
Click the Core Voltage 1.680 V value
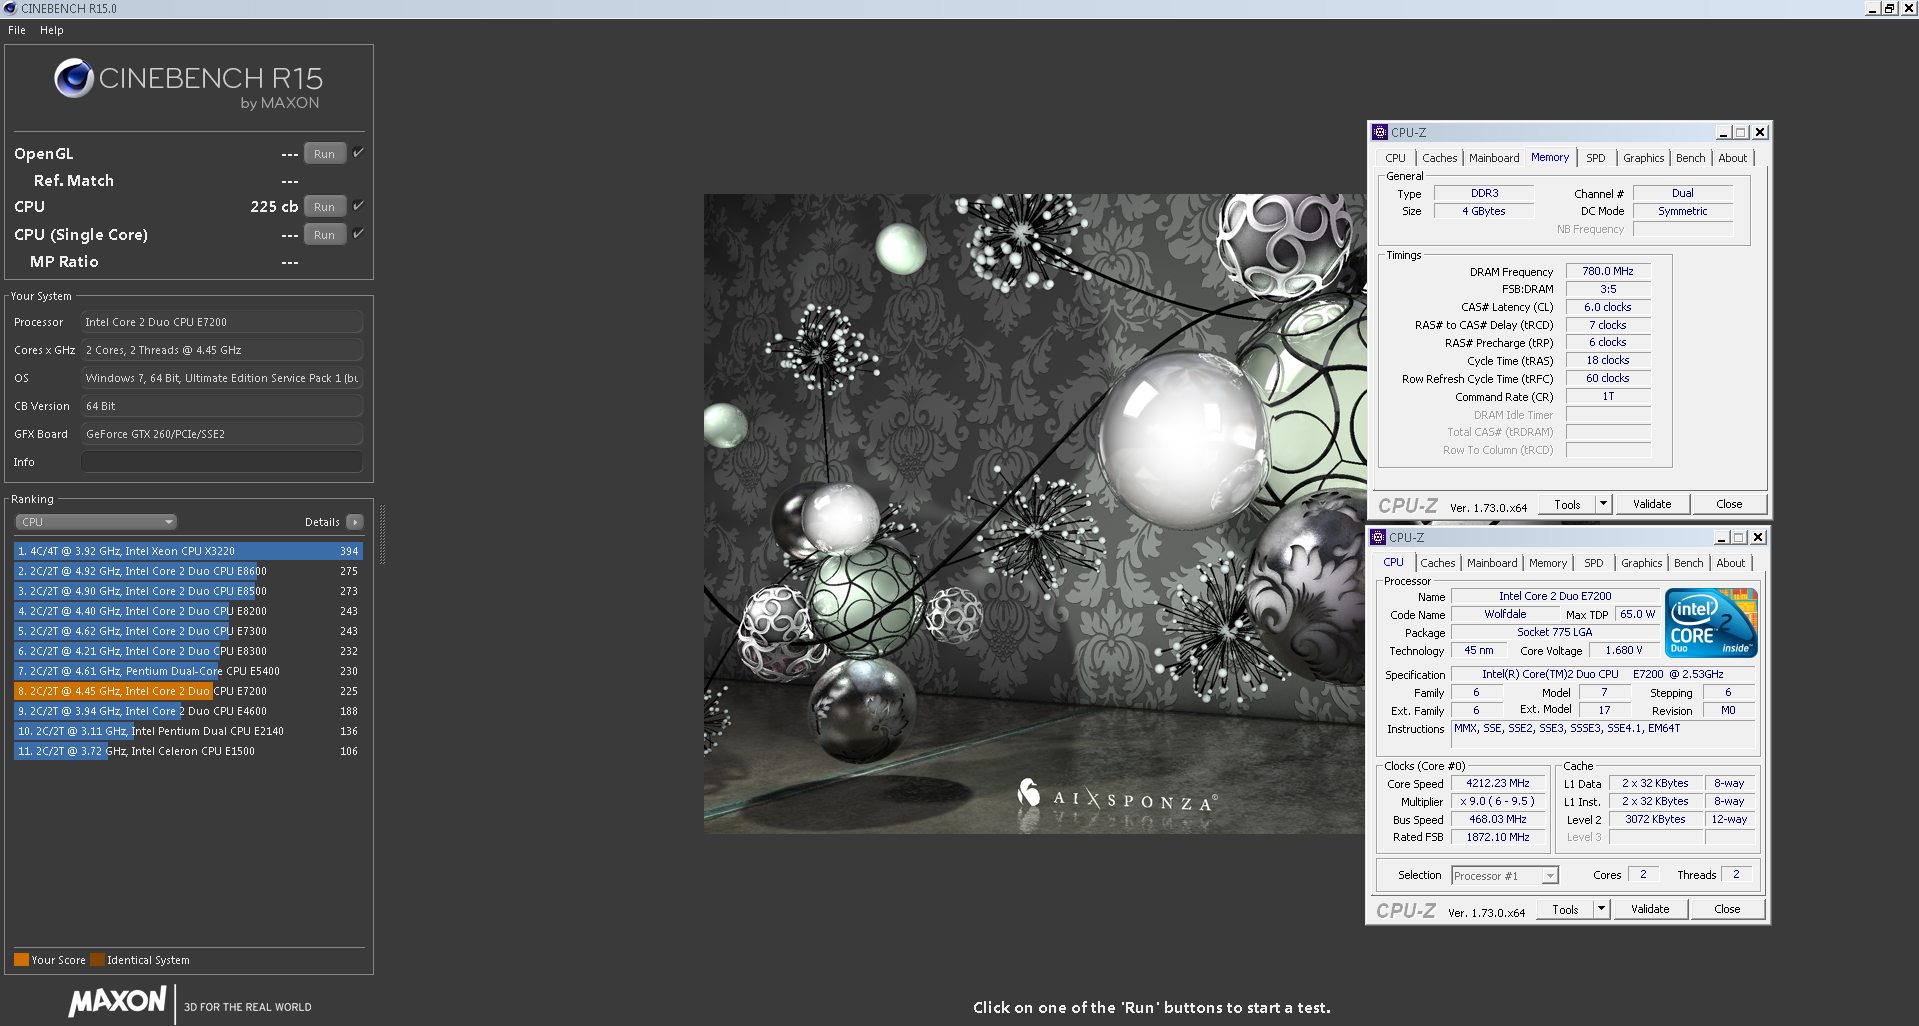[1624, 650]
